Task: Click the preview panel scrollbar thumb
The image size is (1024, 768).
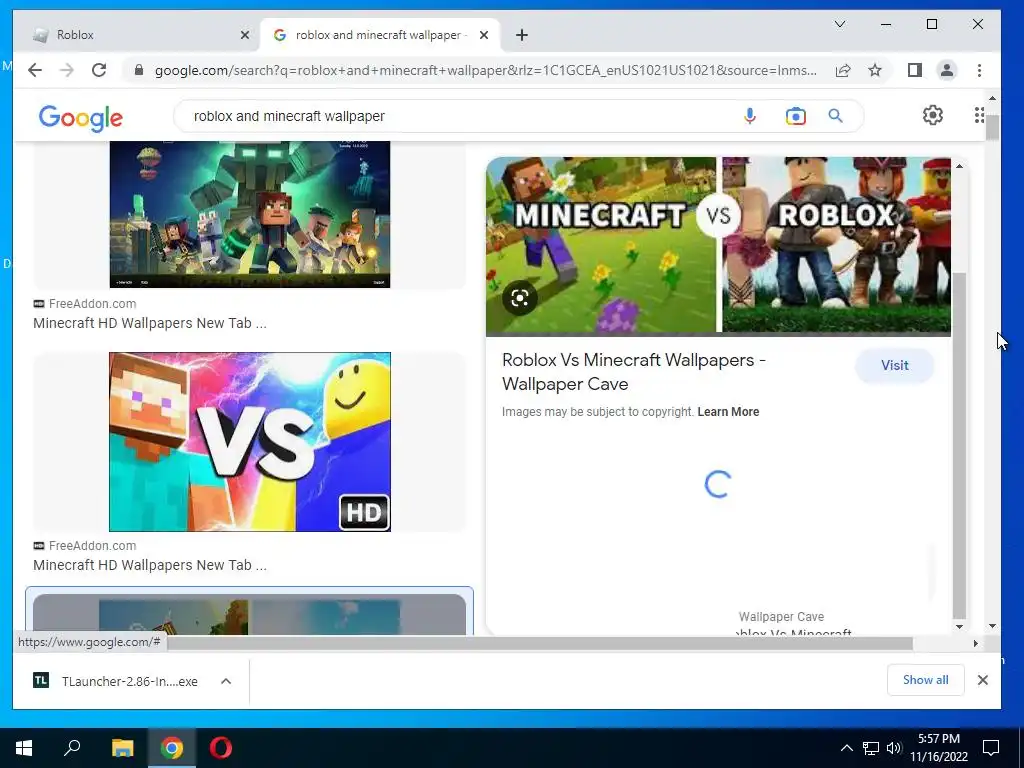Action: pos(959,445)
